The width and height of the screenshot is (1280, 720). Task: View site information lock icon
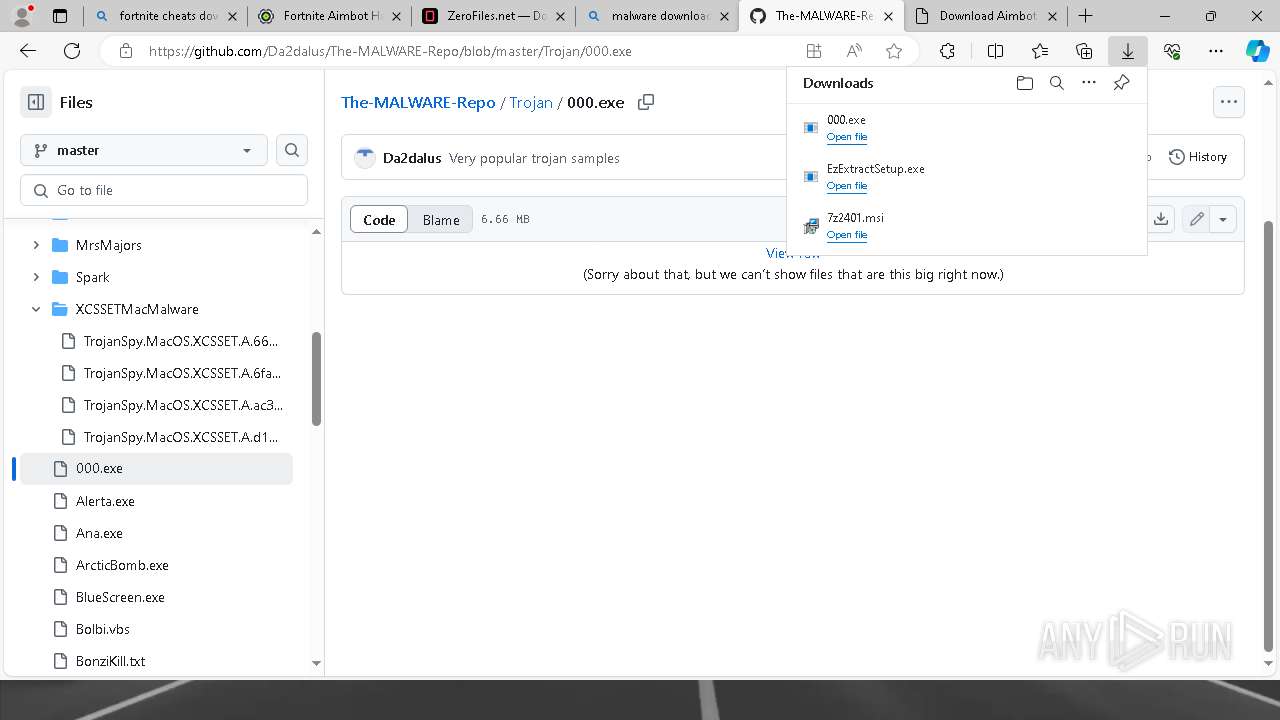coord(125,51)
